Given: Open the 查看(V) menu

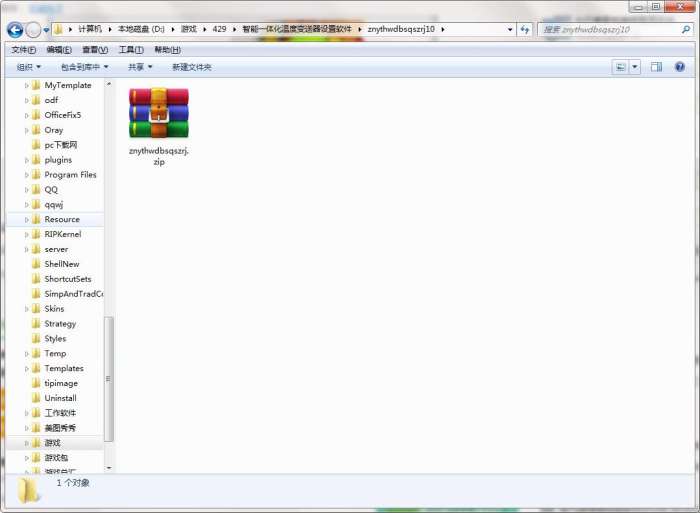Looking at the screenshot, I should point(95,50).
